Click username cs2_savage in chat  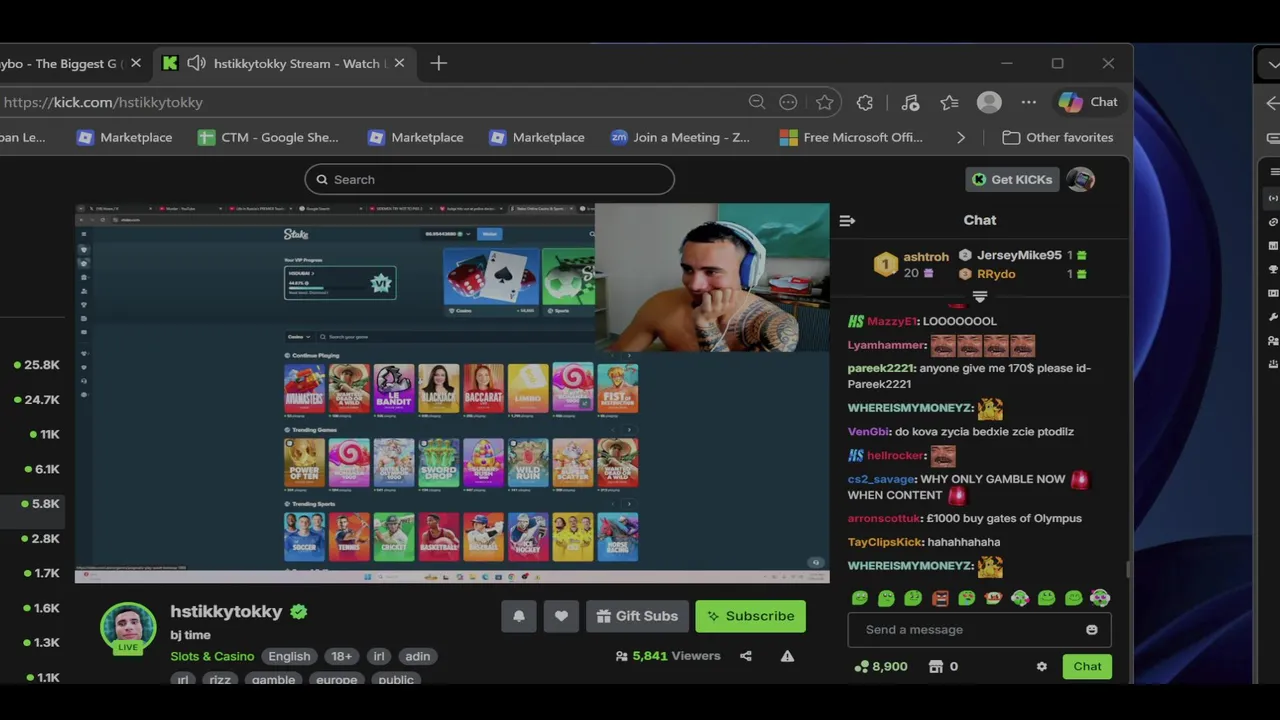point(881,479)
